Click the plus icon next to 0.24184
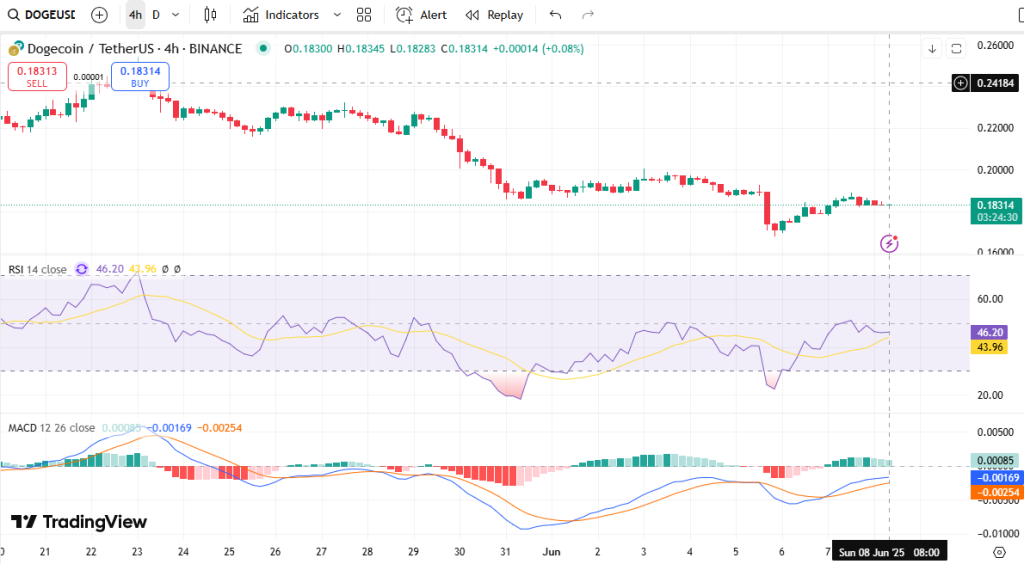This screenshot has width=1024, height=564. coord(961,83)
